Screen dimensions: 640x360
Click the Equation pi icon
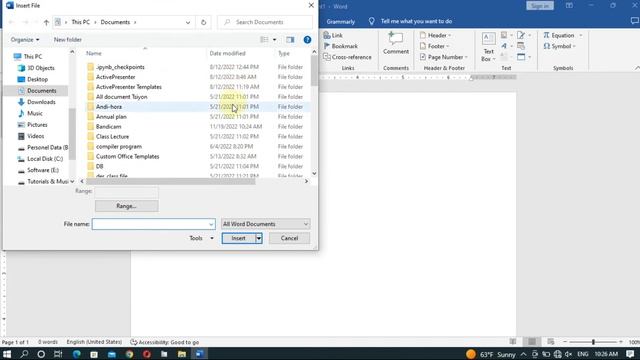coord(546,36)
